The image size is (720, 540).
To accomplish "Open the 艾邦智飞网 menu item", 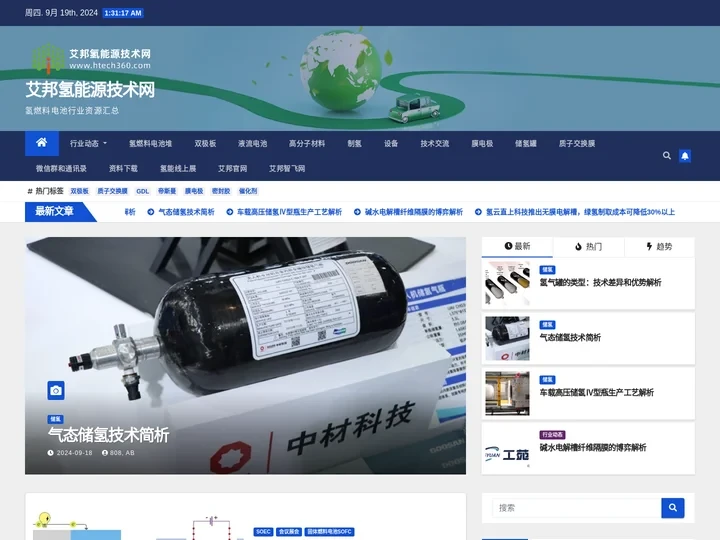I will (x=287, y=169).
